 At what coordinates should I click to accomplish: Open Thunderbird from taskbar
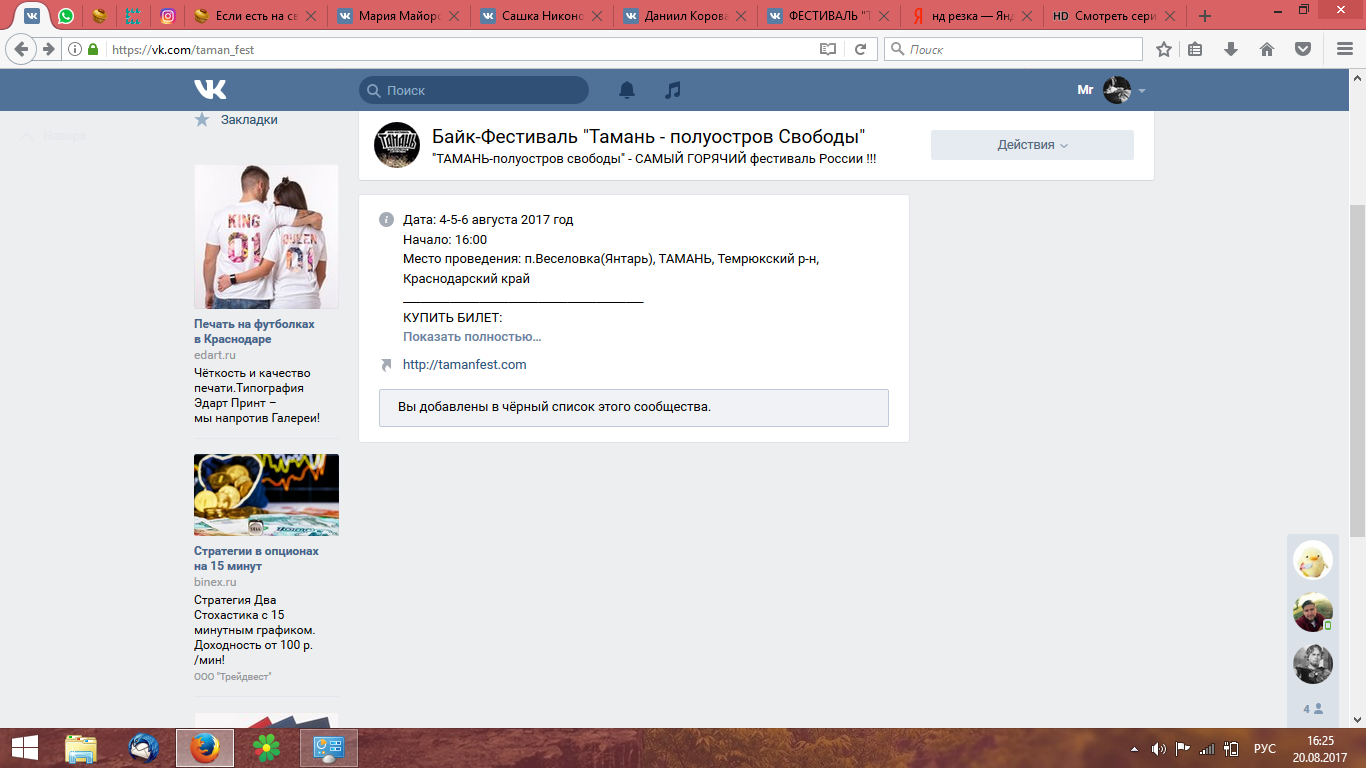point(144,748)
